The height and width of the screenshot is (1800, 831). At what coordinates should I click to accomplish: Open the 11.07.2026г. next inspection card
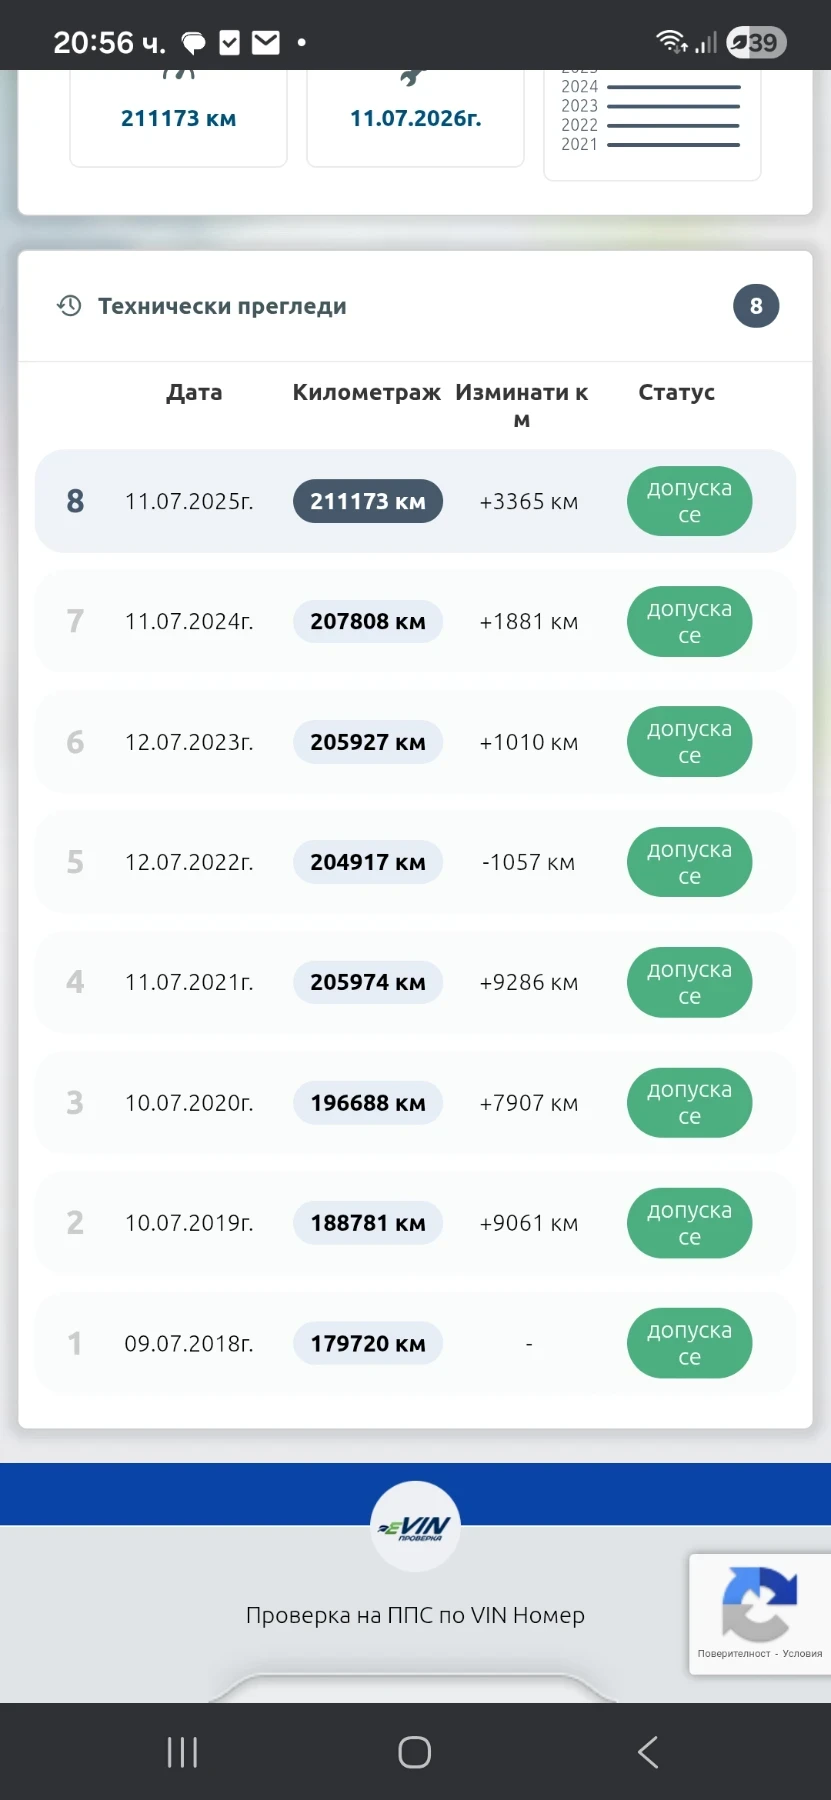click(x=415, y=118)
